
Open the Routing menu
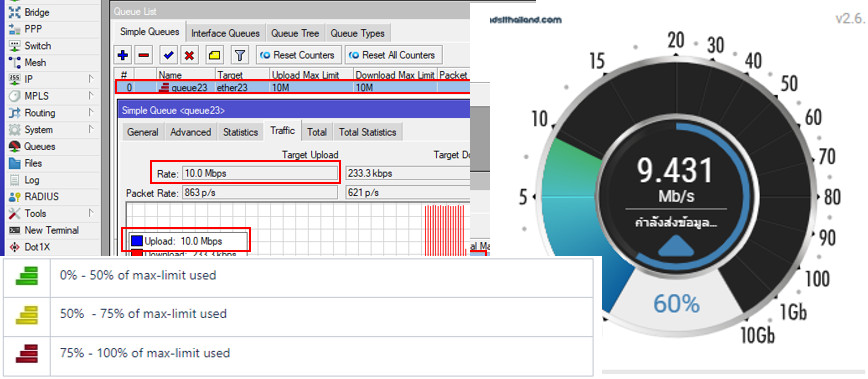(39, 113)
